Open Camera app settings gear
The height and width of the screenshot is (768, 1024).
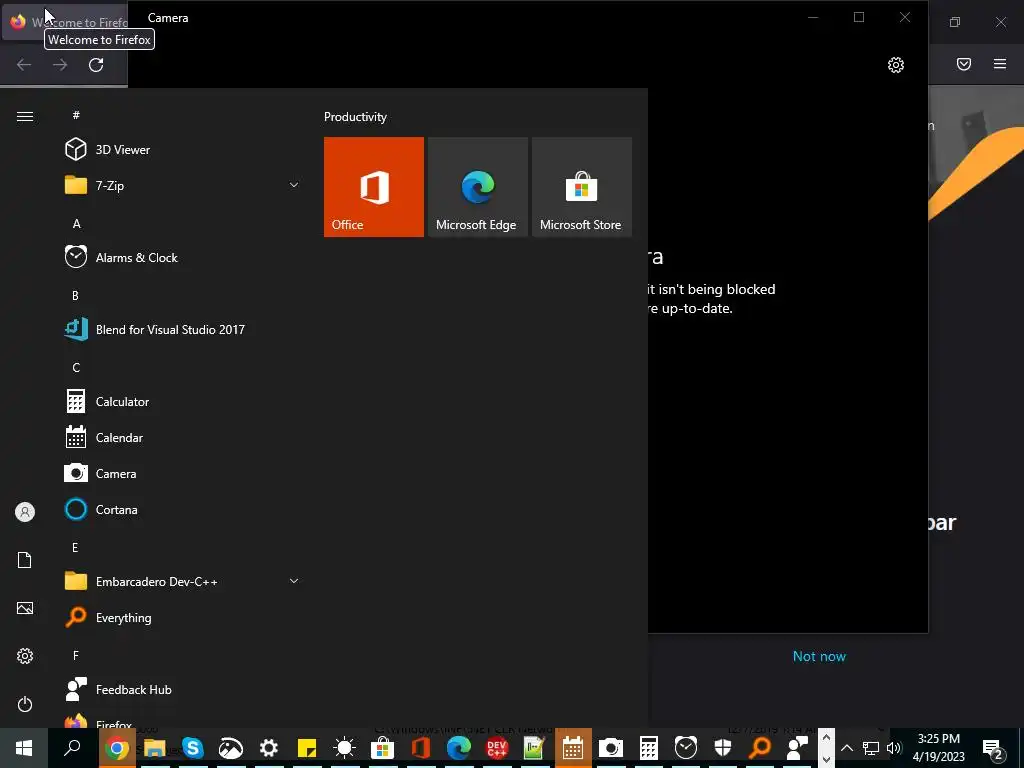click(x=896, y=65)
